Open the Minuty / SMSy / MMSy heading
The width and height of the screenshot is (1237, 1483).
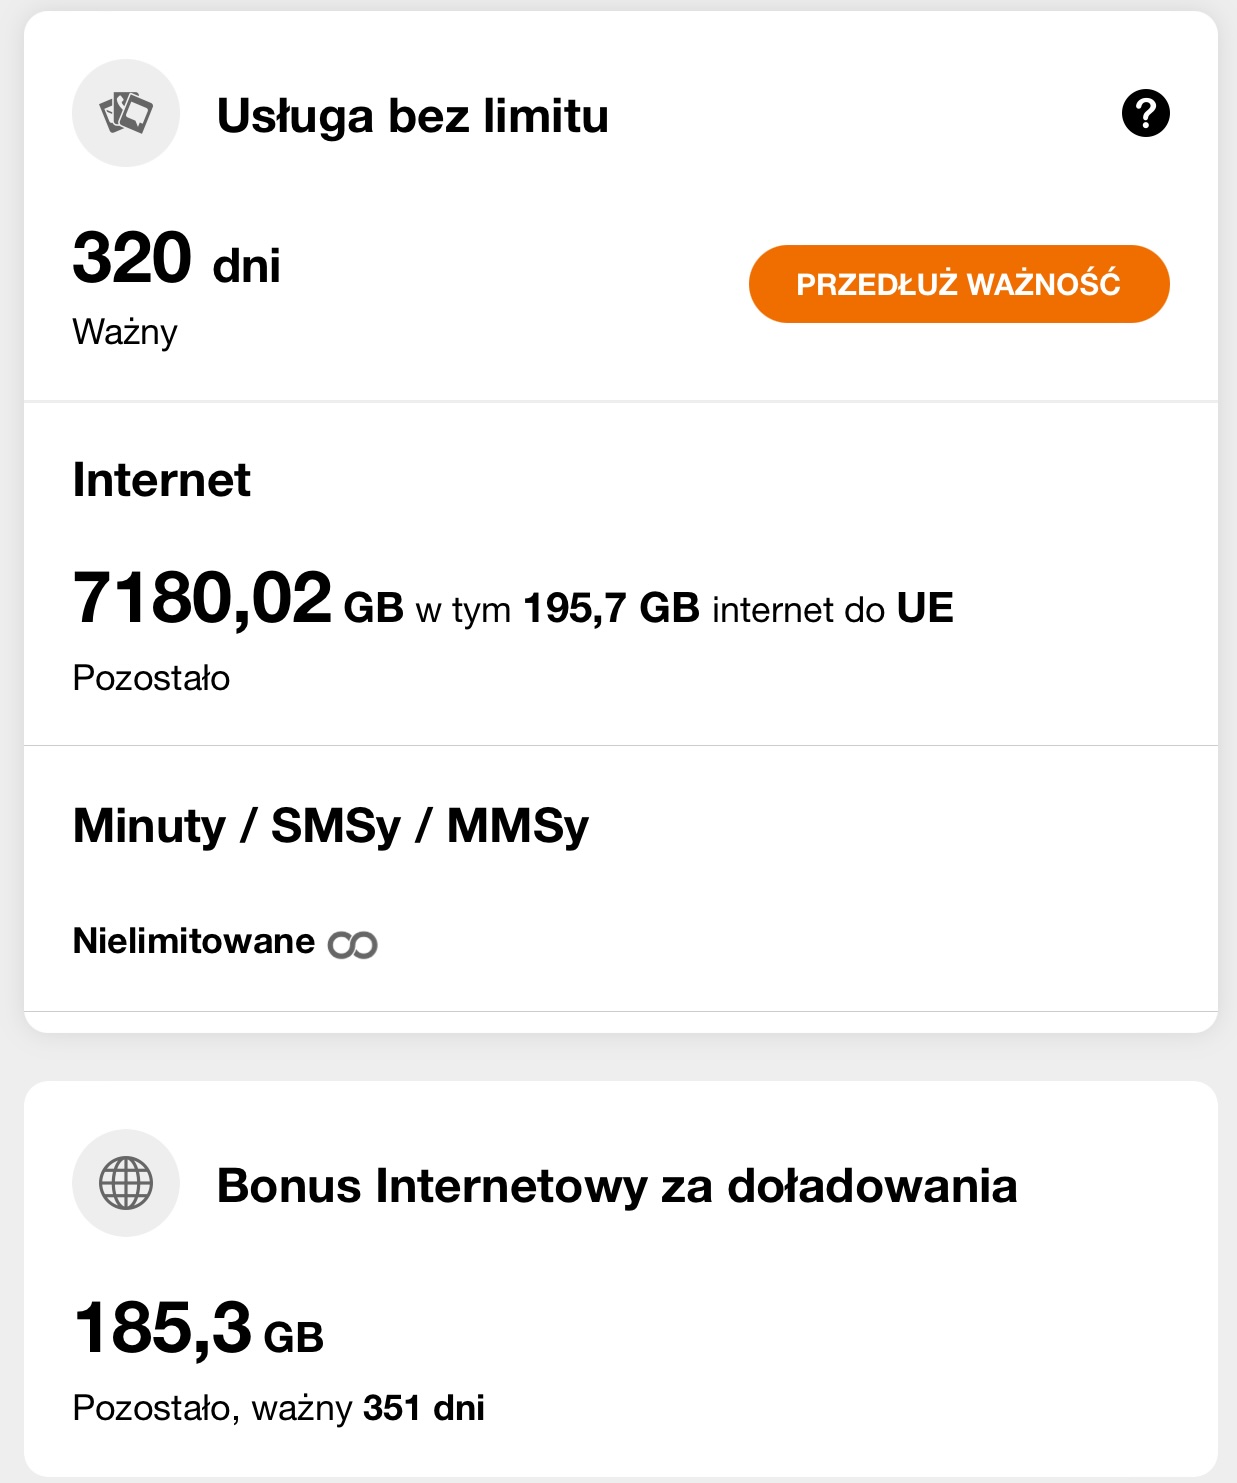331,826
